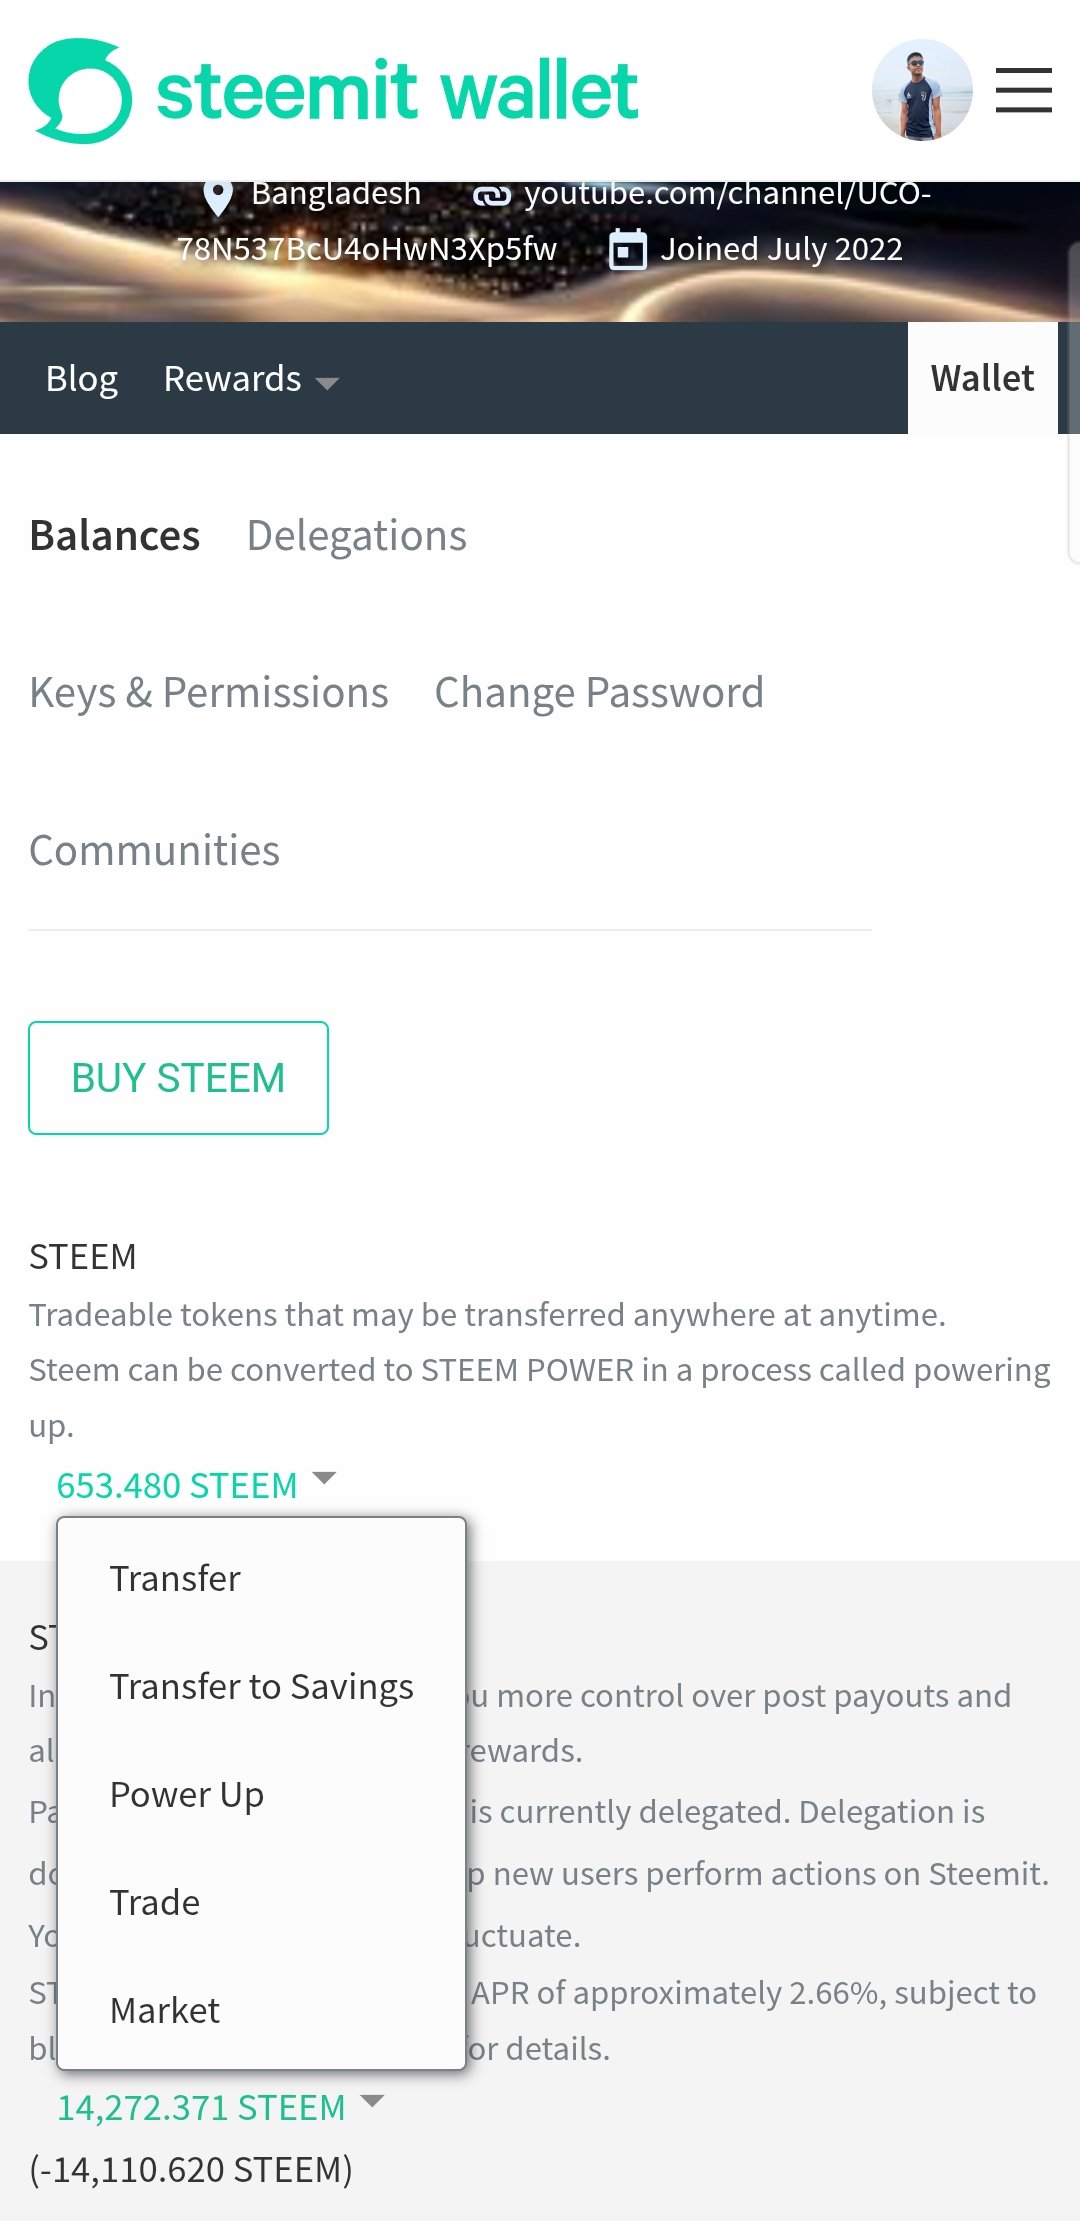Screen dimensions: 1080x2221
Task: Click the location pin icon
Action: pyautogui.click(x=218, y=195)
